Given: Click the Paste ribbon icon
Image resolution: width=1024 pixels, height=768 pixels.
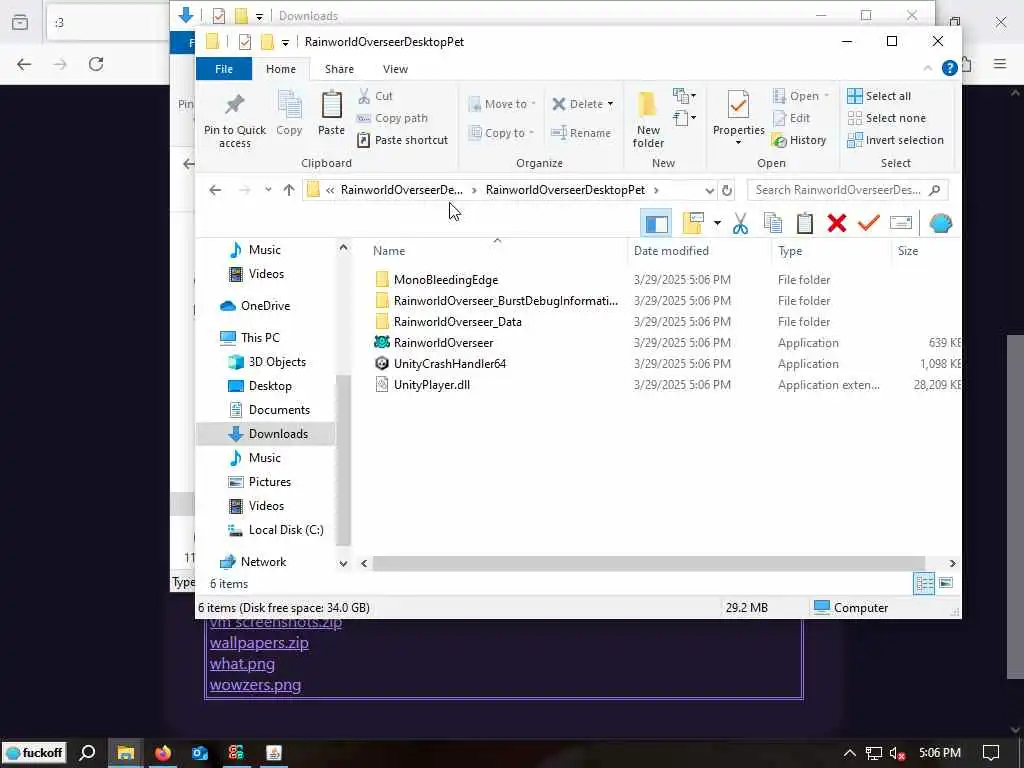Looking at the screenshot, I should coord(331,106).
